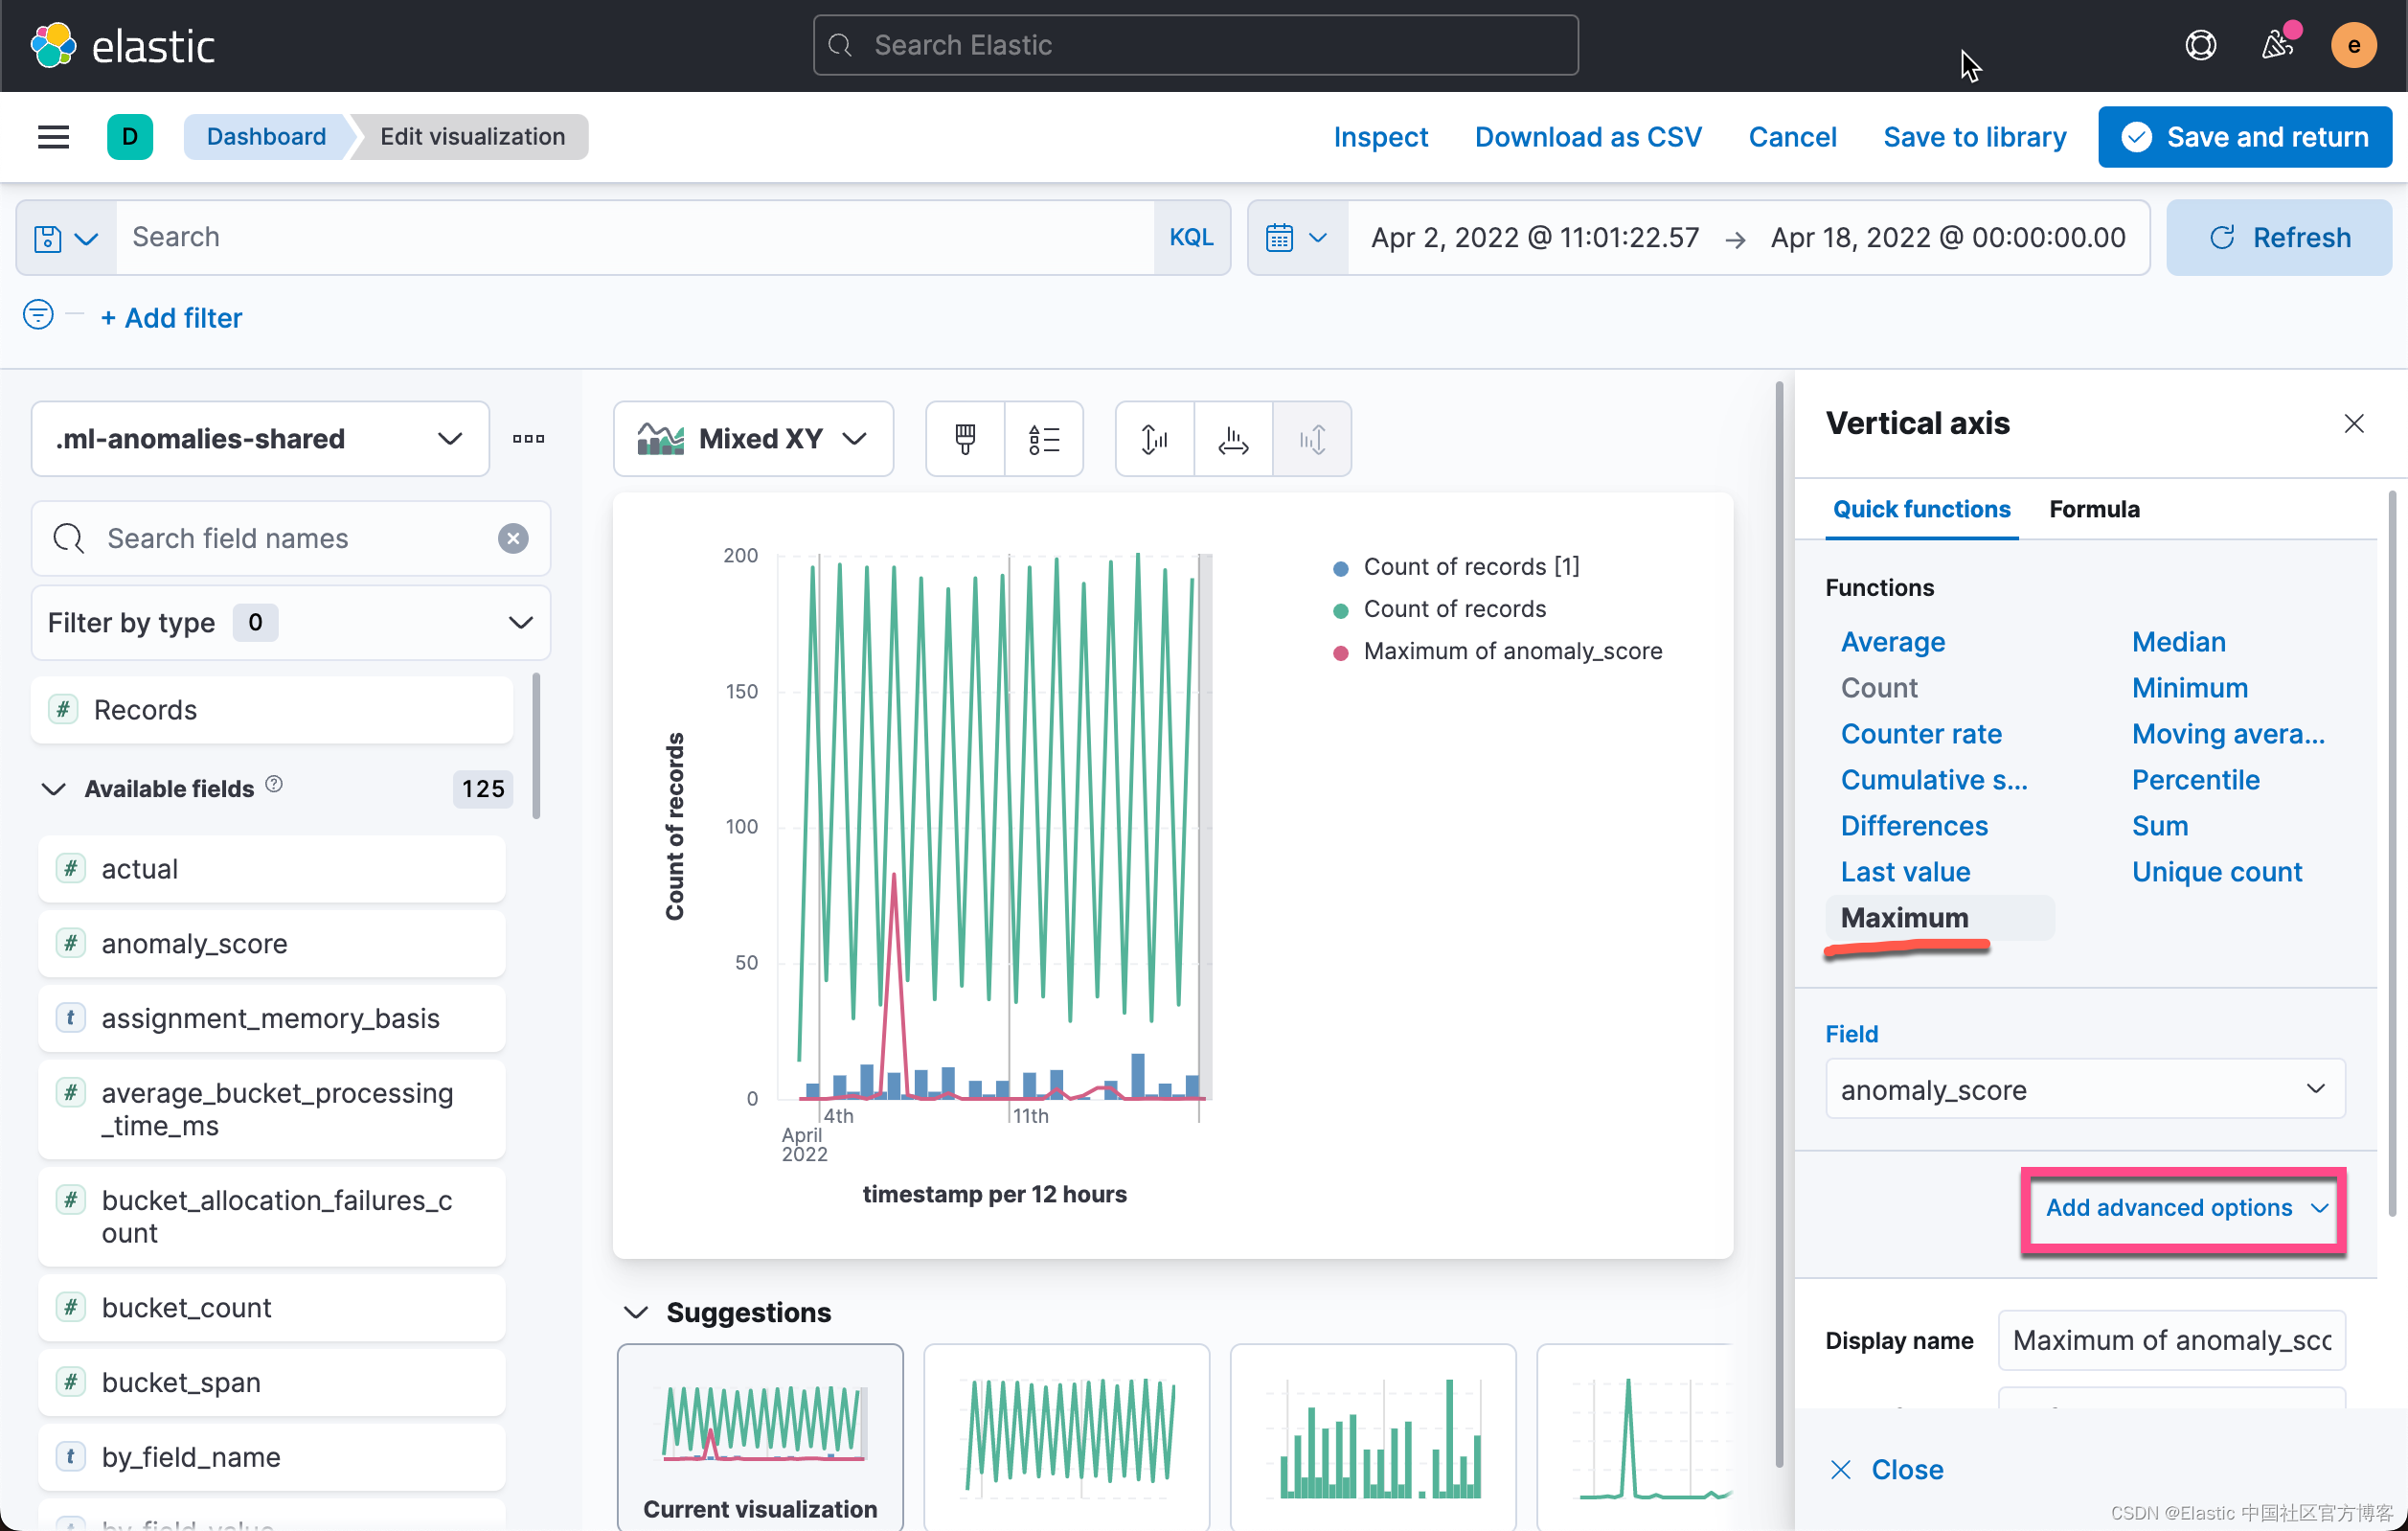Switch to the Formula tab
The width and height of the screenshot is (2408, 1531).
(x=2094, y=509)
